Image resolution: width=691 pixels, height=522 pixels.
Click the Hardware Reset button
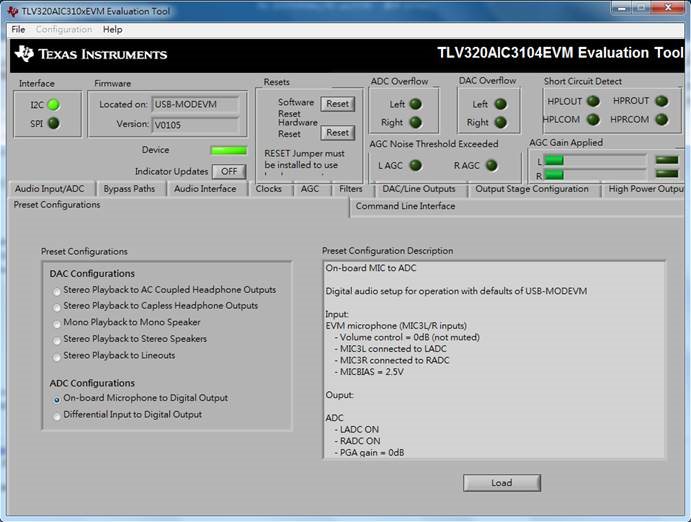[x=338, y=133]
